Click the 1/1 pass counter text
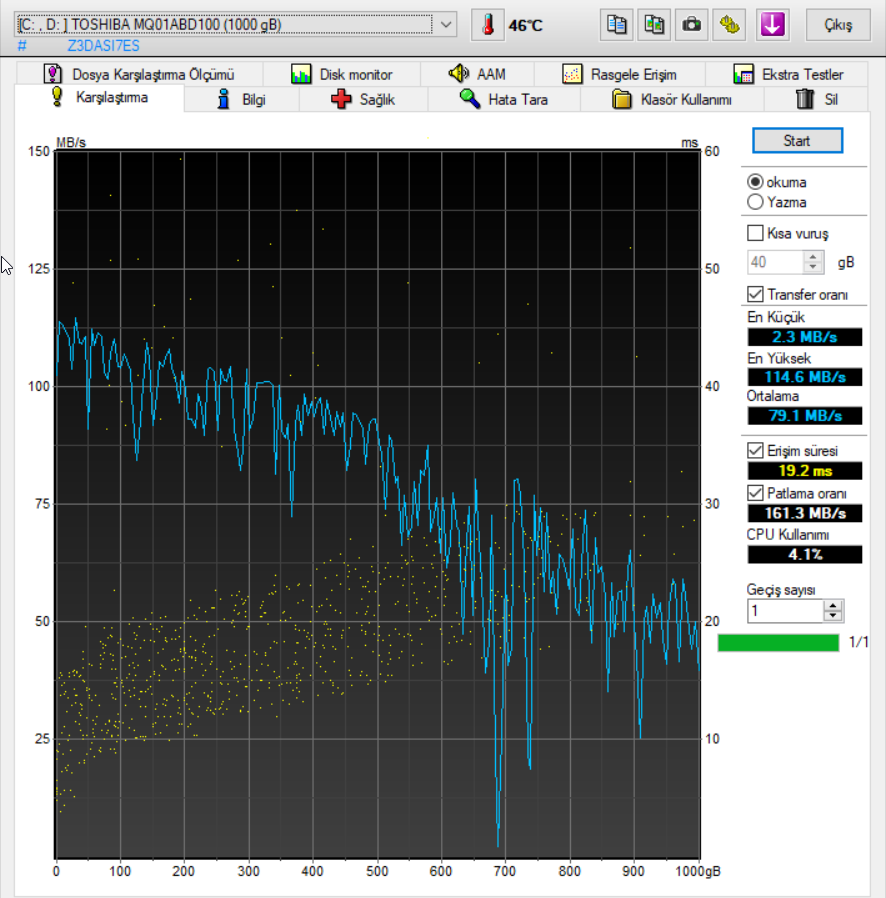 click(858, 642)
